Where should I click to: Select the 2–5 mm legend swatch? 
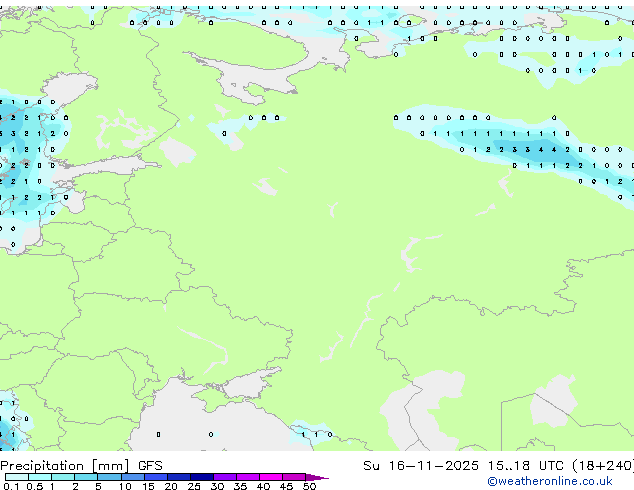point(86,477)
